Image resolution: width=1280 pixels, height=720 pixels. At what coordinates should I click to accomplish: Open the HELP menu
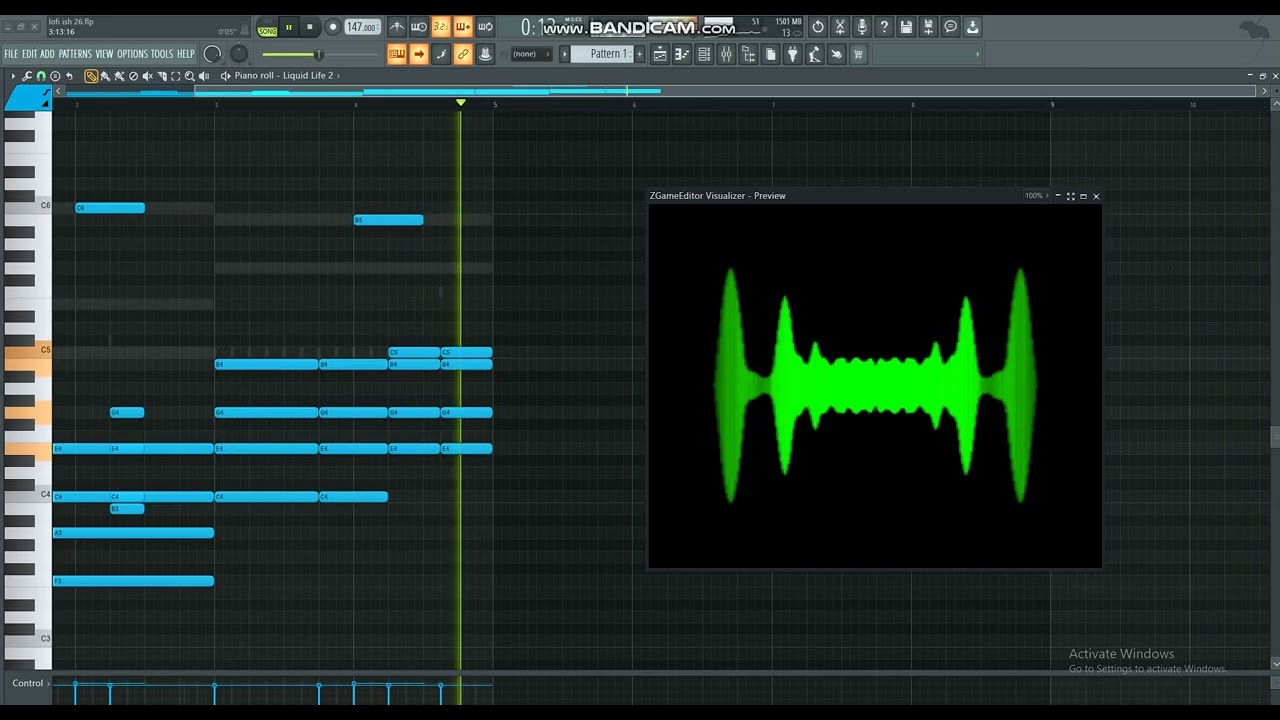pyautogui.click(x=186, y=54)
